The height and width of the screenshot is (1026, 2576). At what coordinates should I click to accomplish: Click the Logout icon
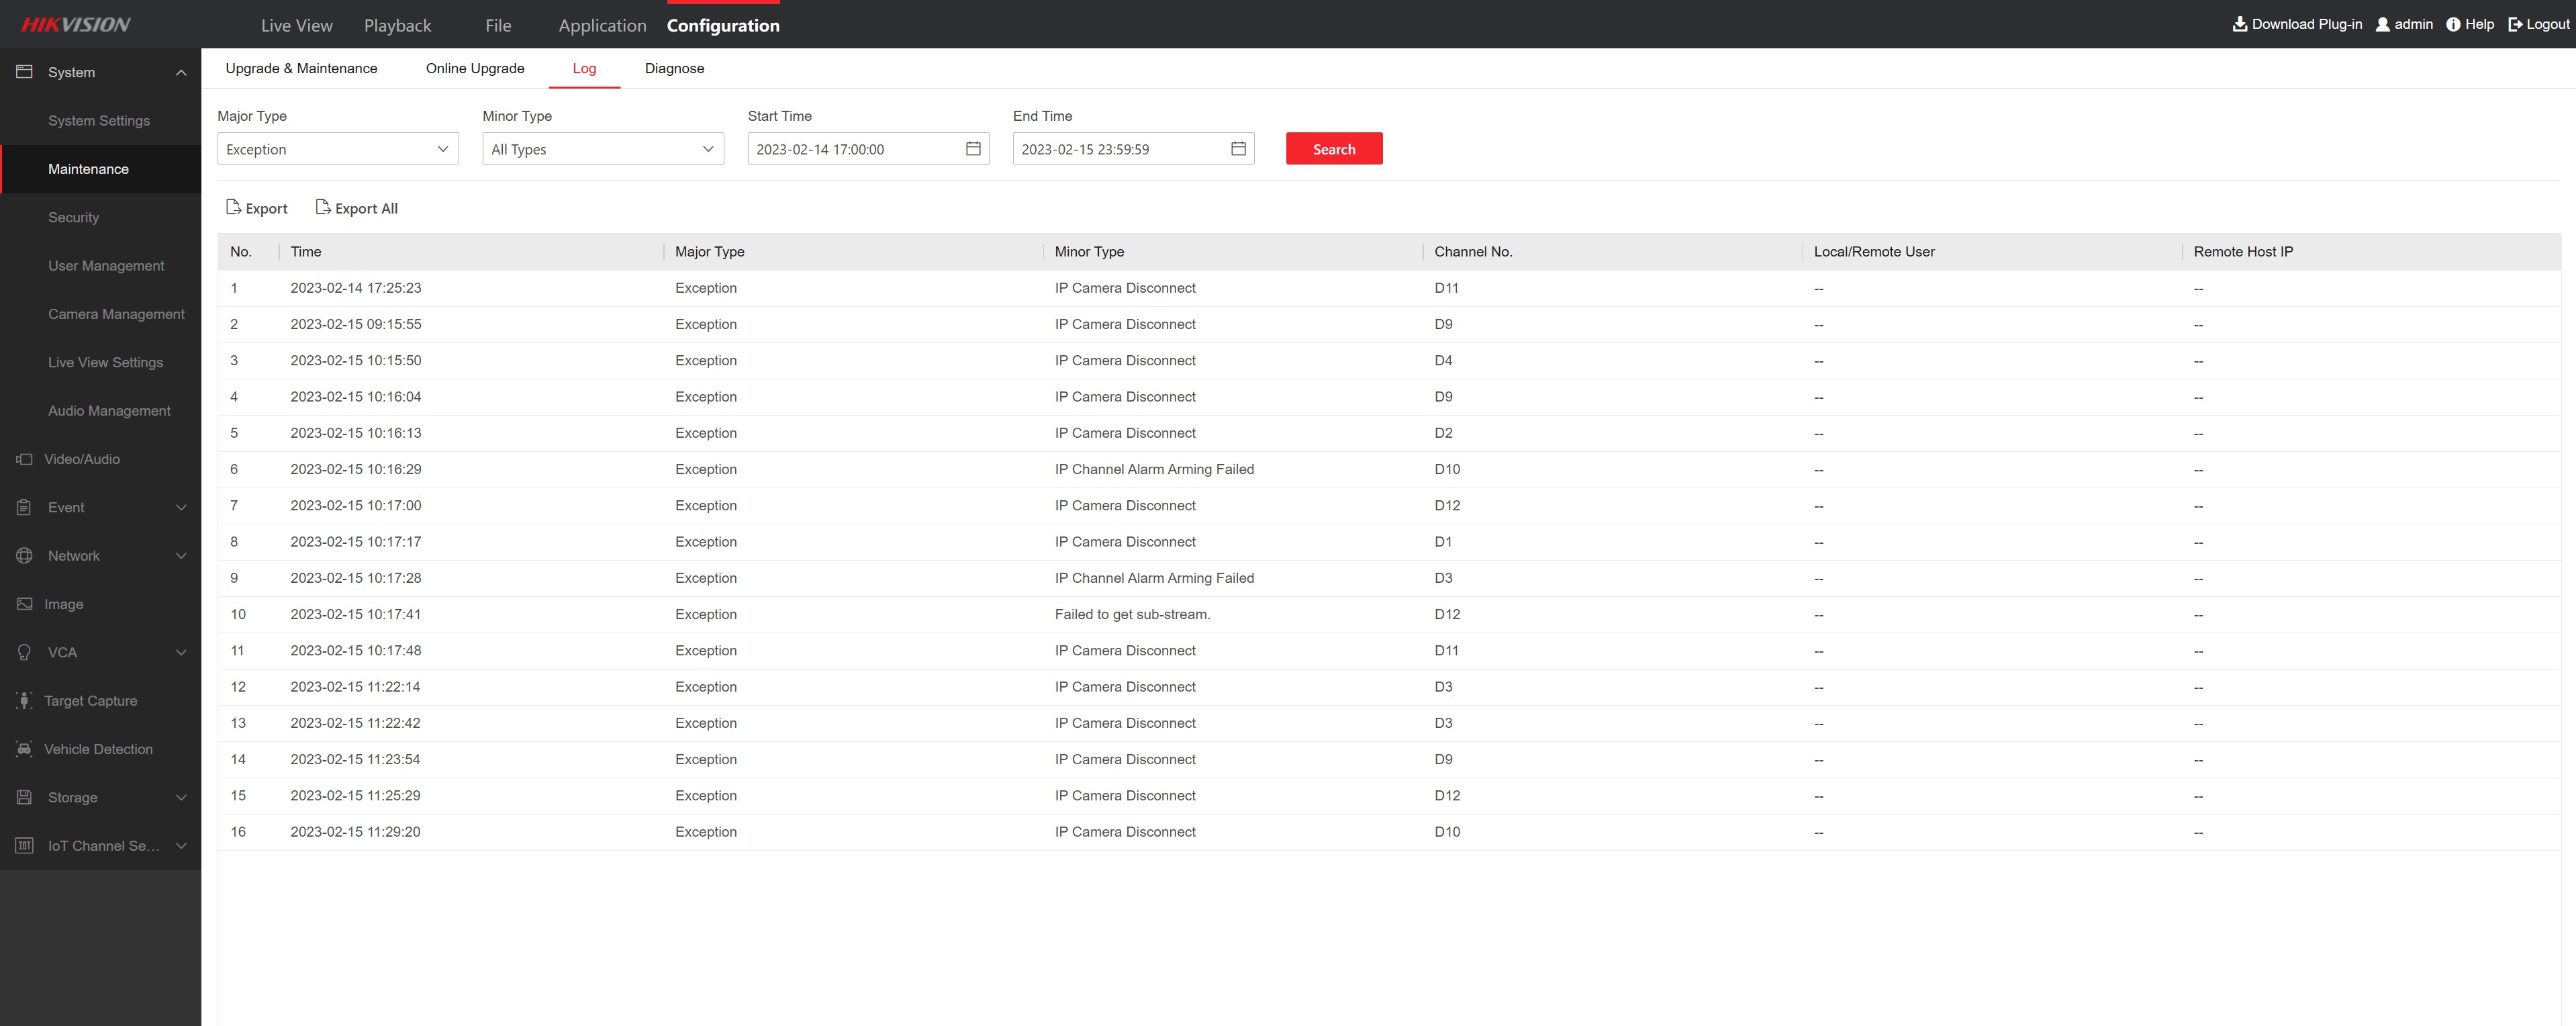point(2514,24)
